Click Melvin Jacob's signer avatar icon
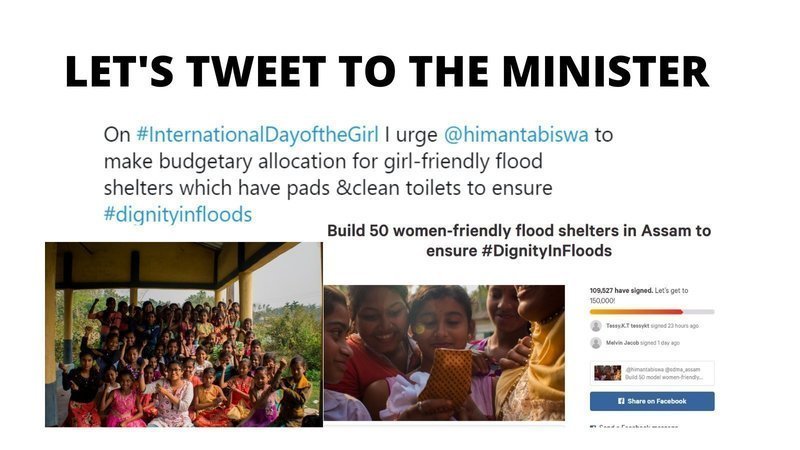800x450 pixels. coord(596,342)
